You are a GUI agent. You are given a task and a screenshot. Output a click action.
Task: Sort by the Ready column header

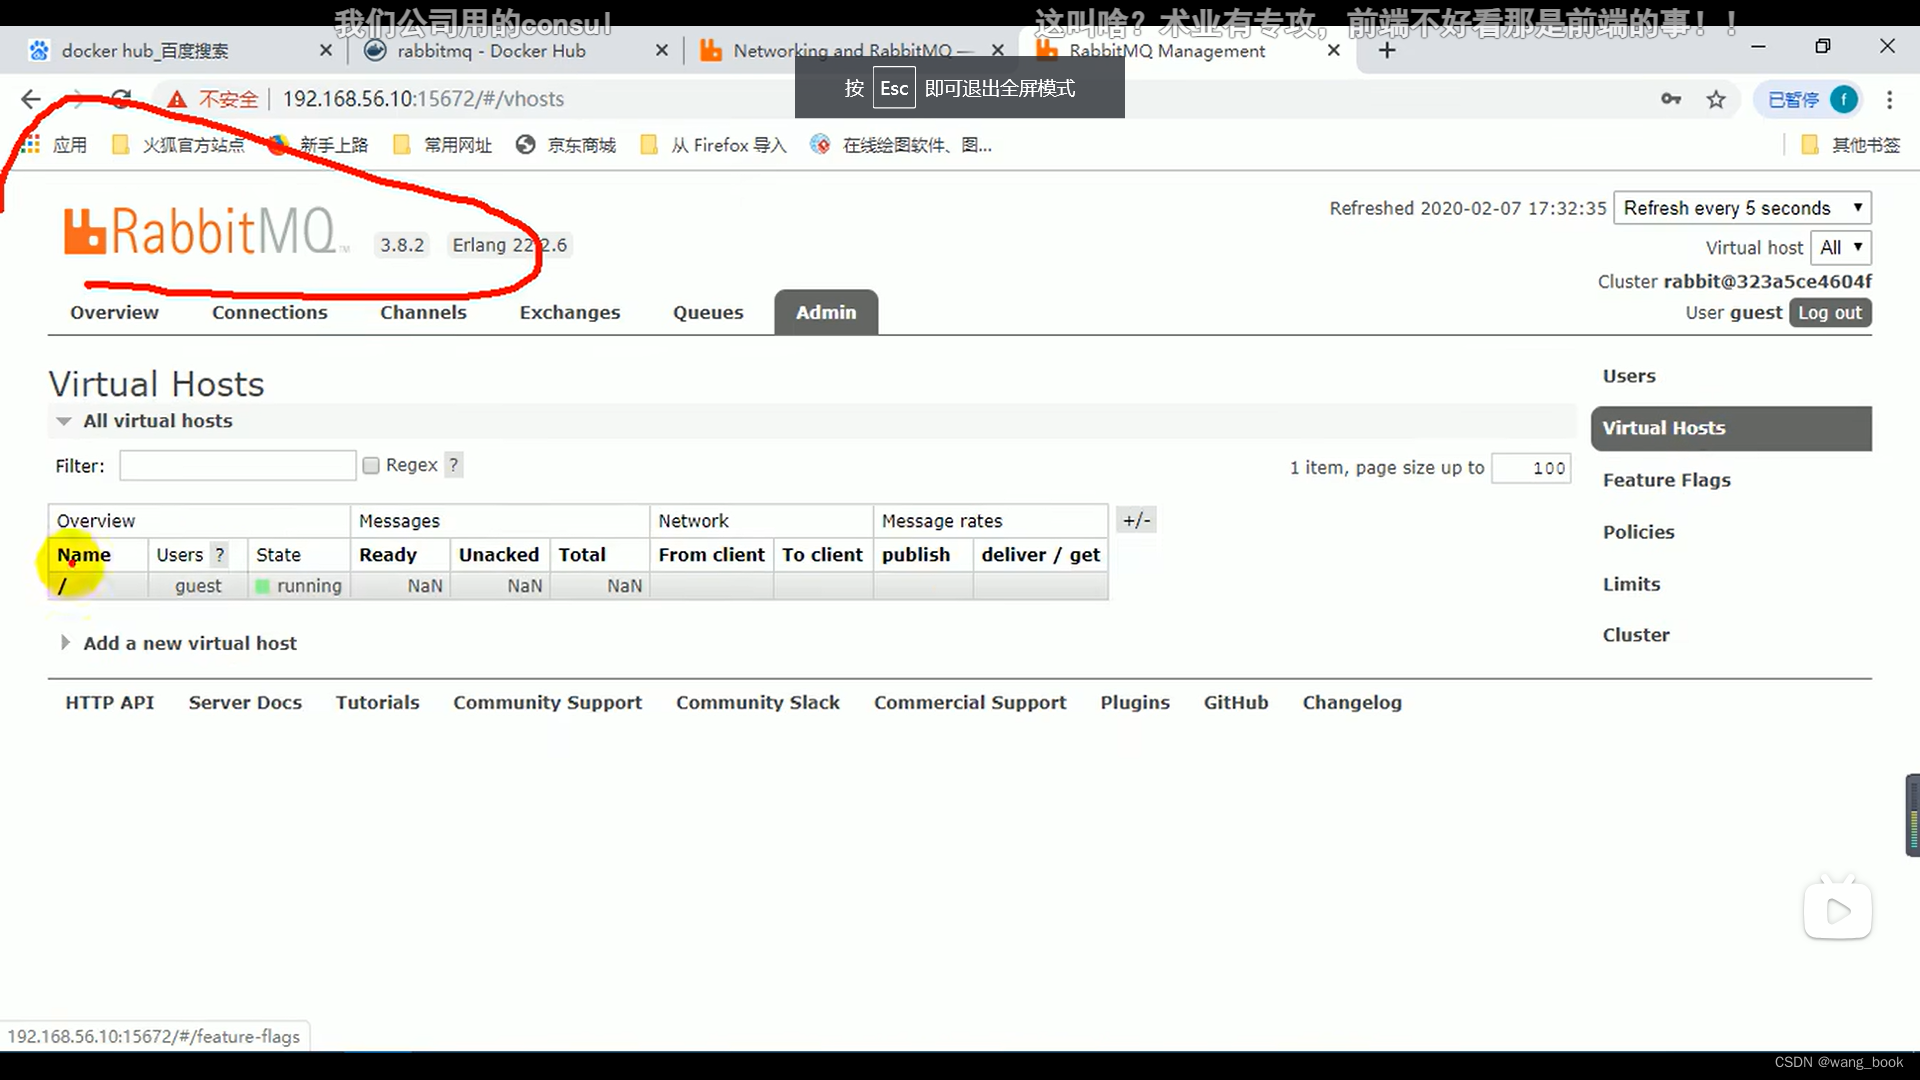pyautogui.click(x=388, y=555)
